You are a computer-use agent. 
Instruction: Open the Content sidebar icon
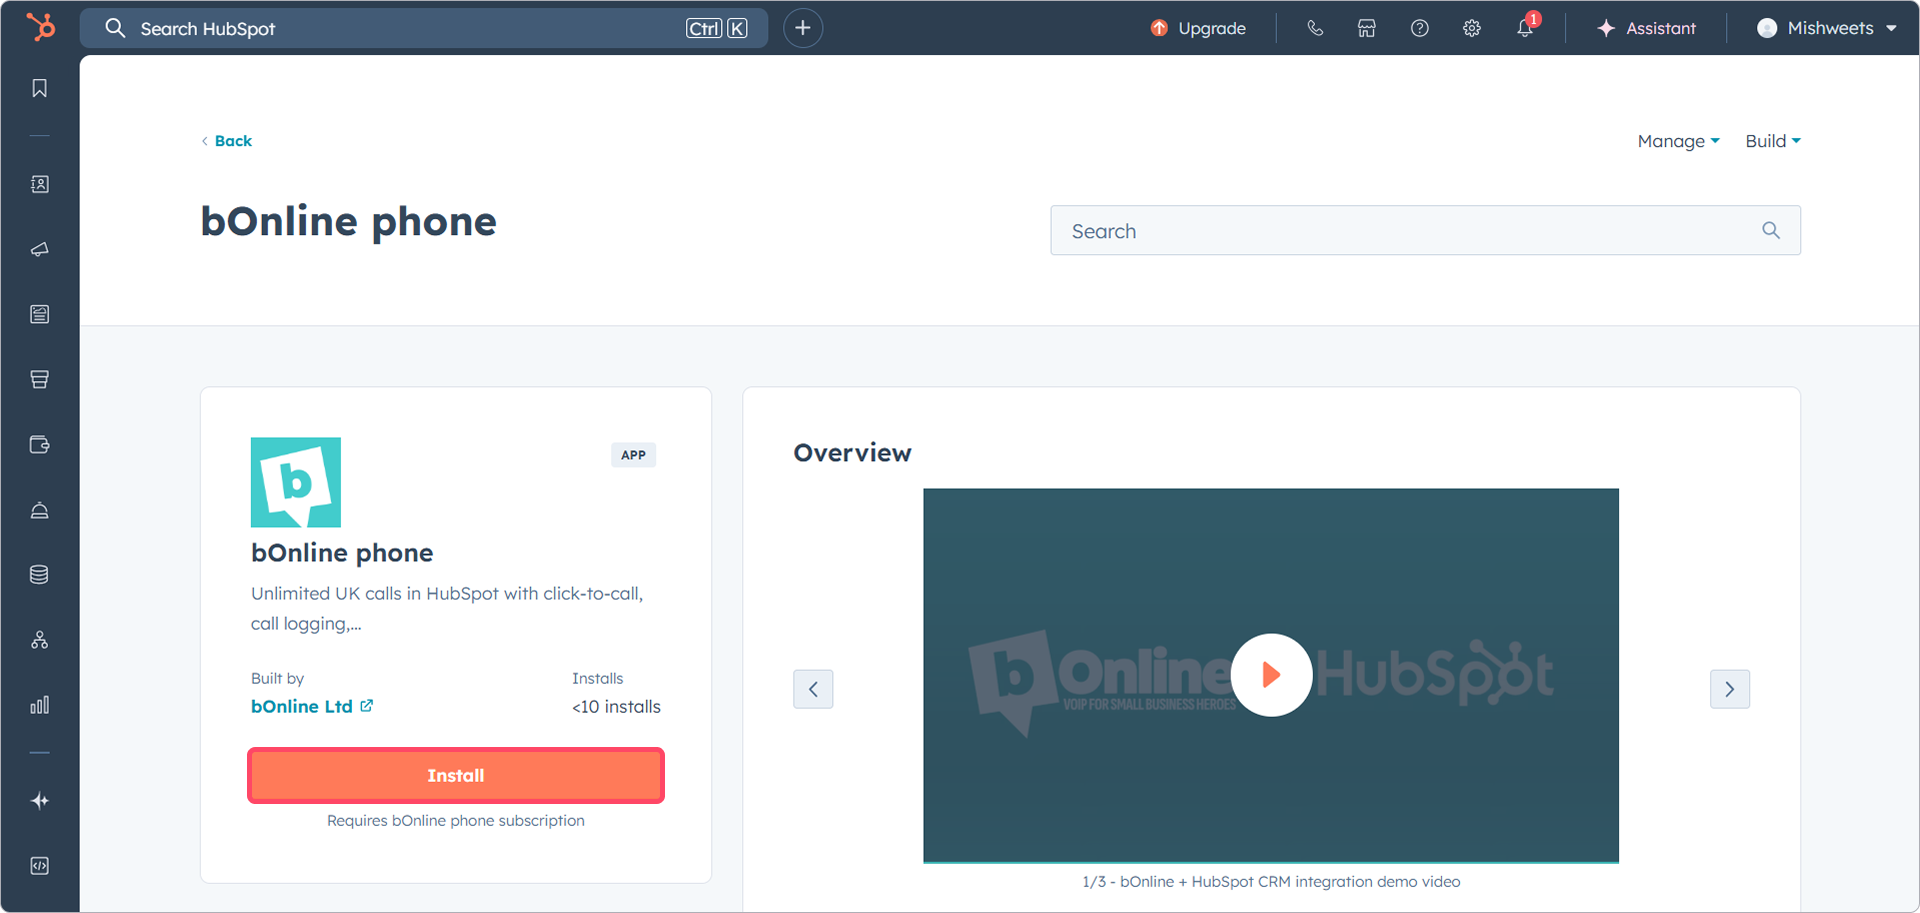tap(40, 314)
